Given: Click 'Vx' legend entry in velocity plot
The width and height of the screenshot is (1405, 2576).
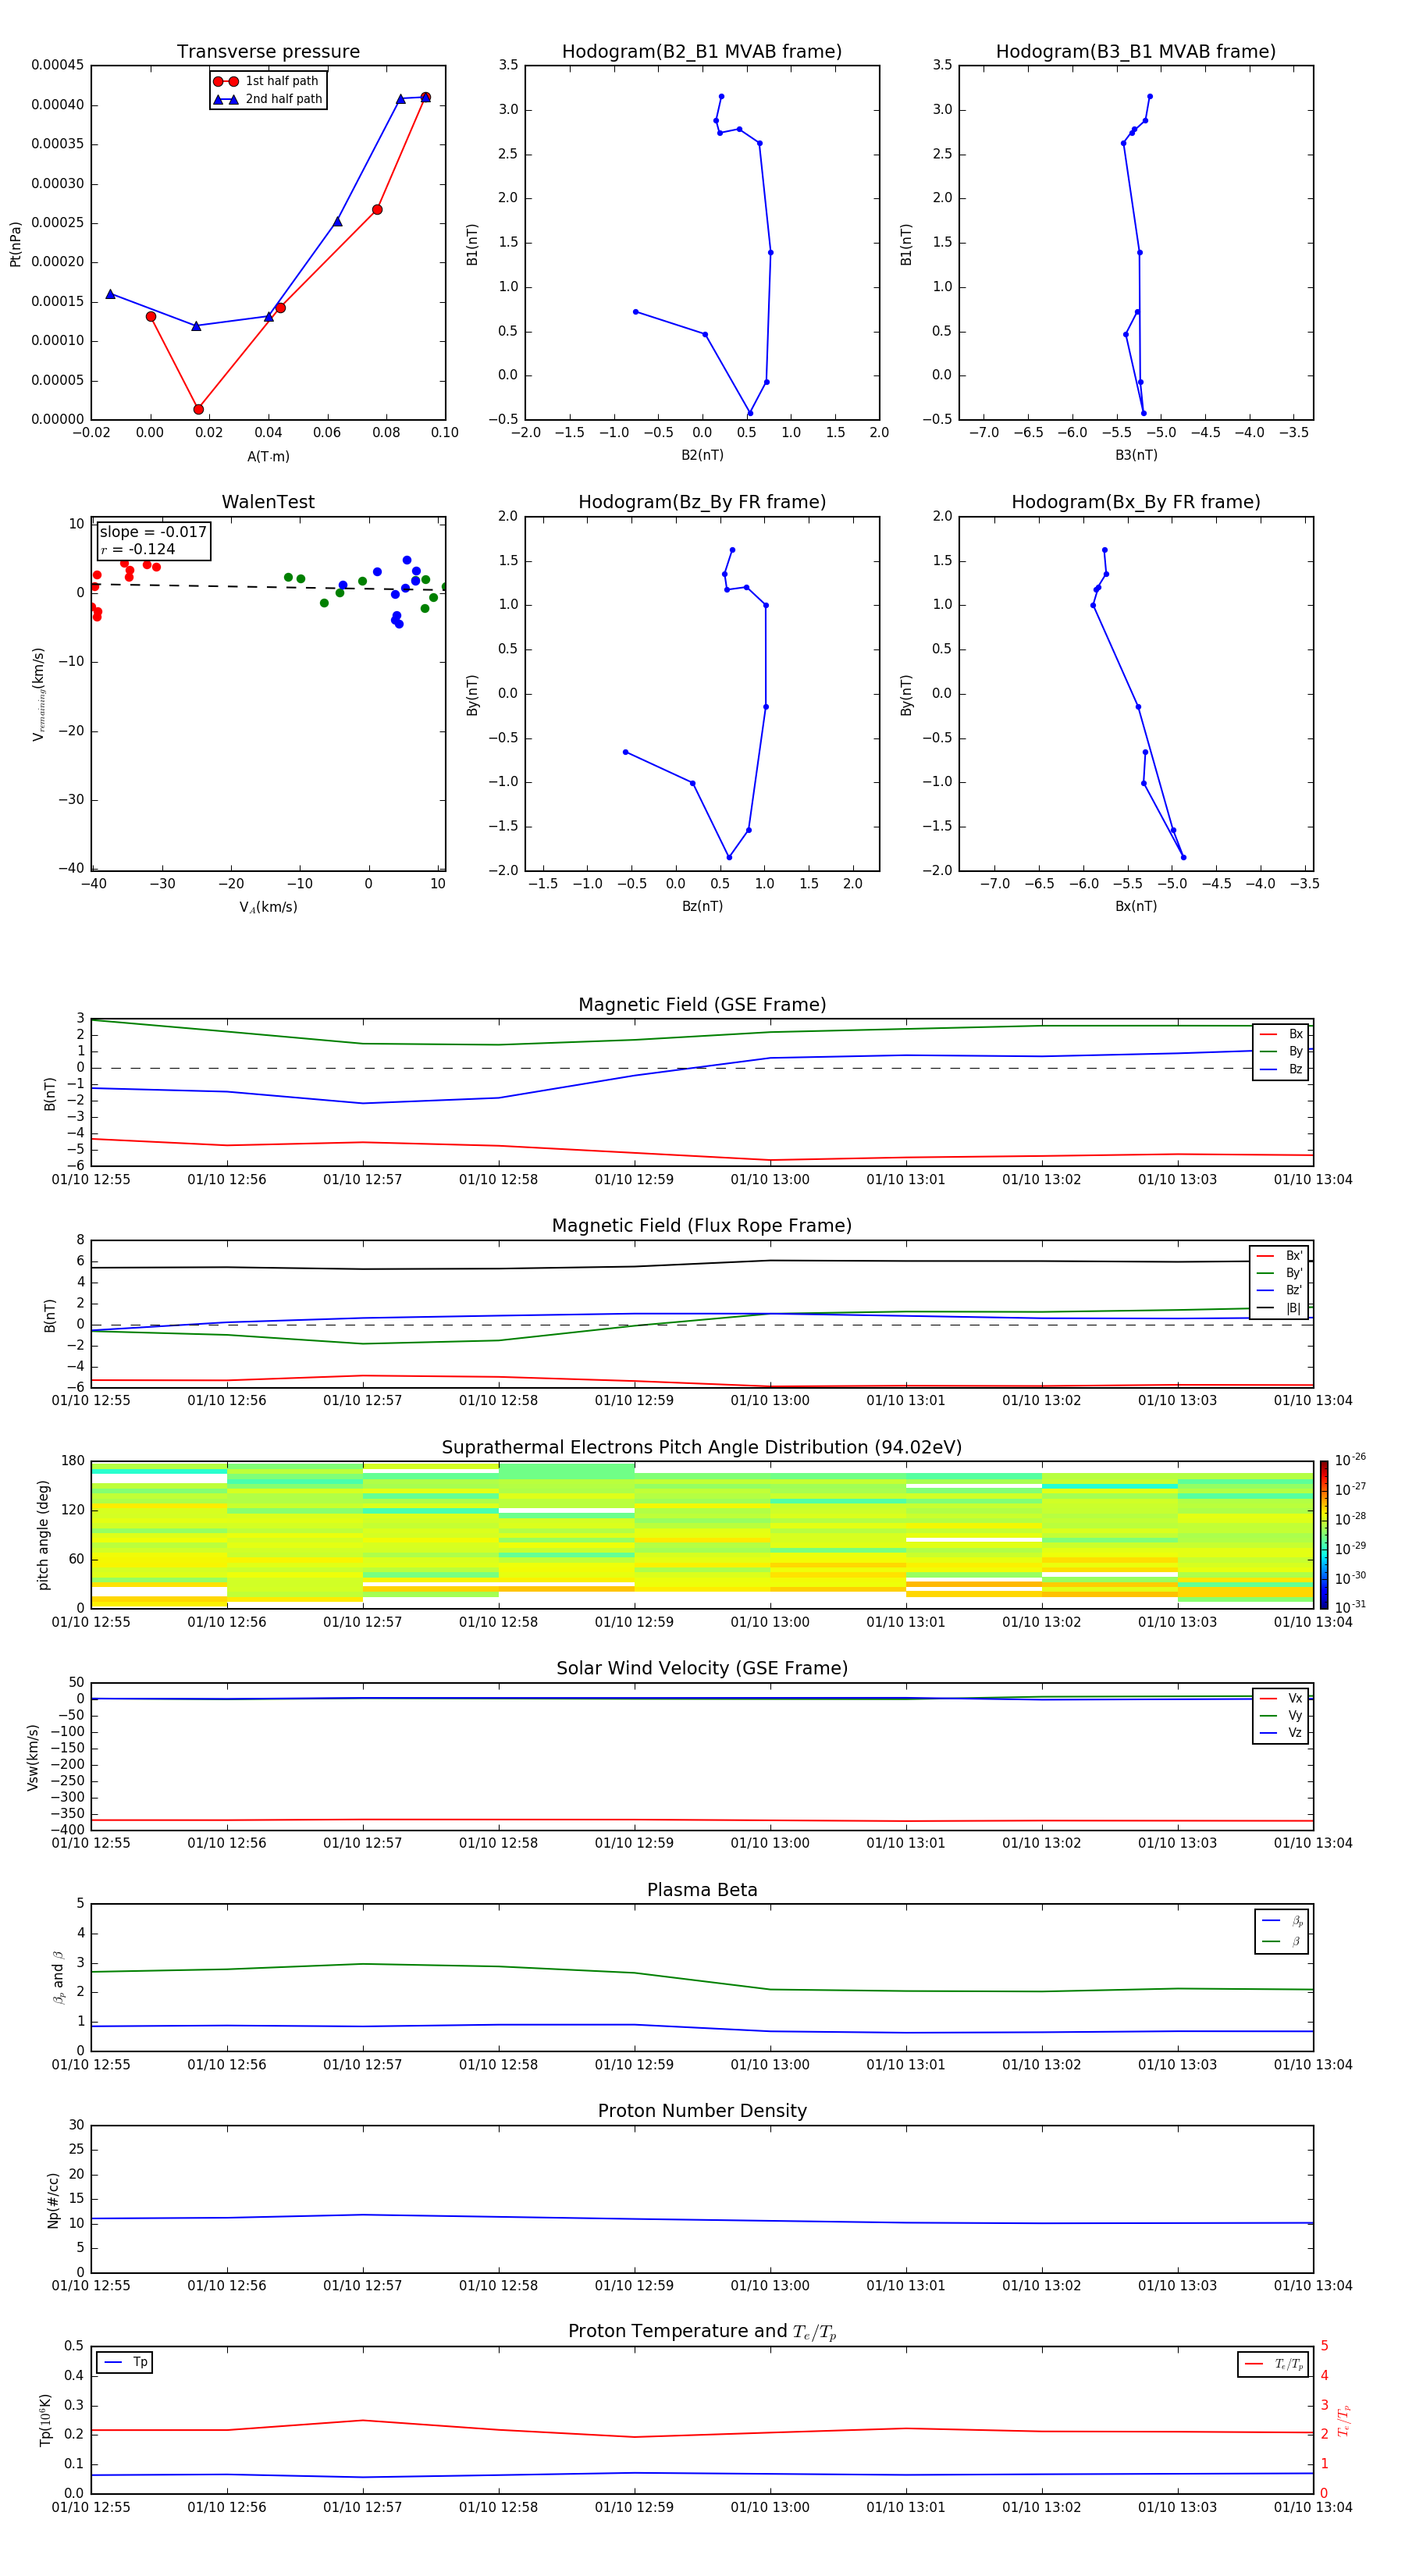Looking at the screenshot, I should 1281,1698.
